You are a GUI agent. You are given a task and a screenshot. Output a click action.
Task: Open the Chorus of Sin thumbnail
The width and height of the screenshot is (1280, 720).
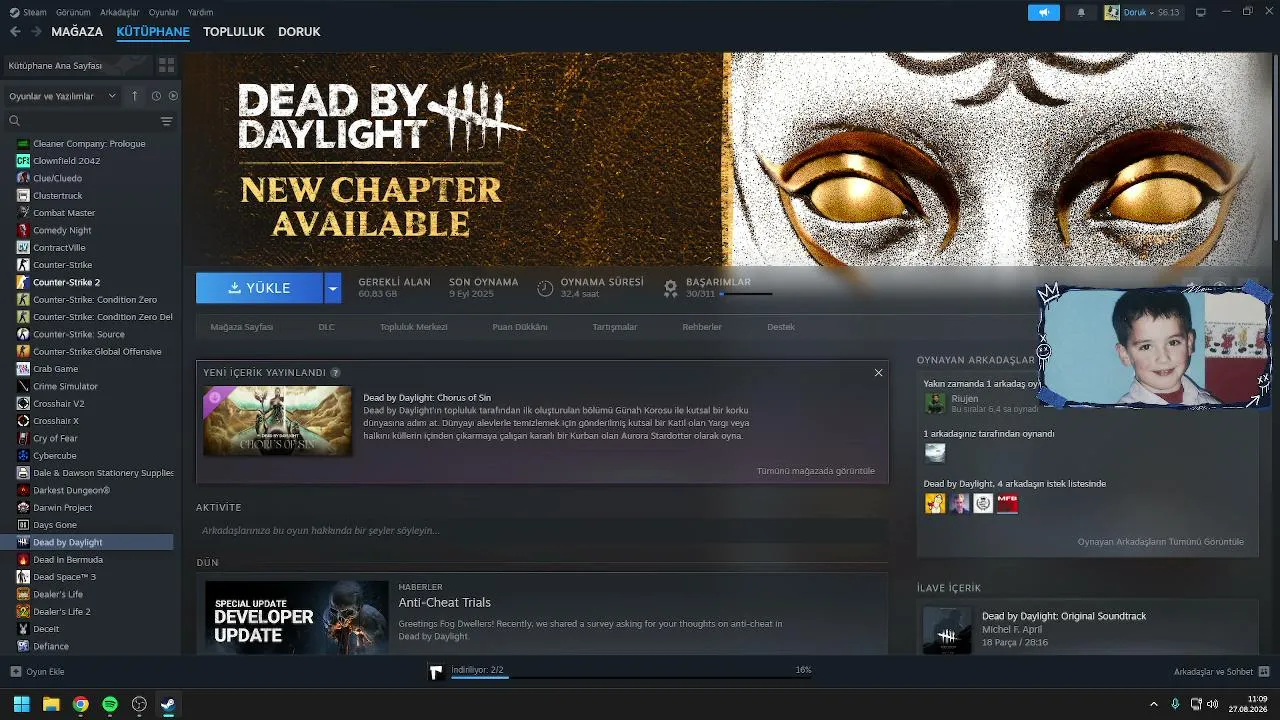[277, 421]
